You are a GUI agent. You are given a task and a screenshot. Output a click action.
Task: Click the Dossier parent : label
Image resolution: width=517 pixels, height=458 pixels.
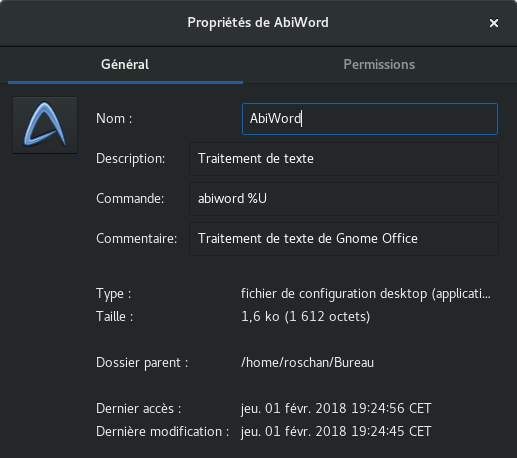click(x=142, y=363)
